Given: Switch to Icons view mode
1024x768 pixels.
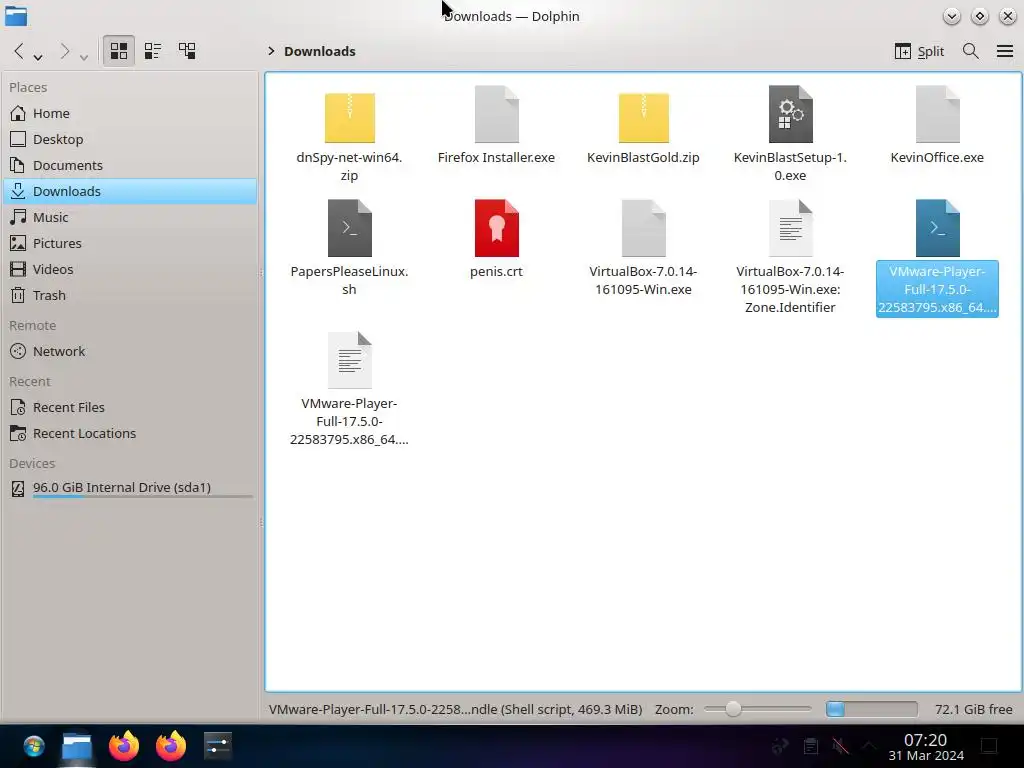Looking at the screenshot, I should tap(119, 51).
